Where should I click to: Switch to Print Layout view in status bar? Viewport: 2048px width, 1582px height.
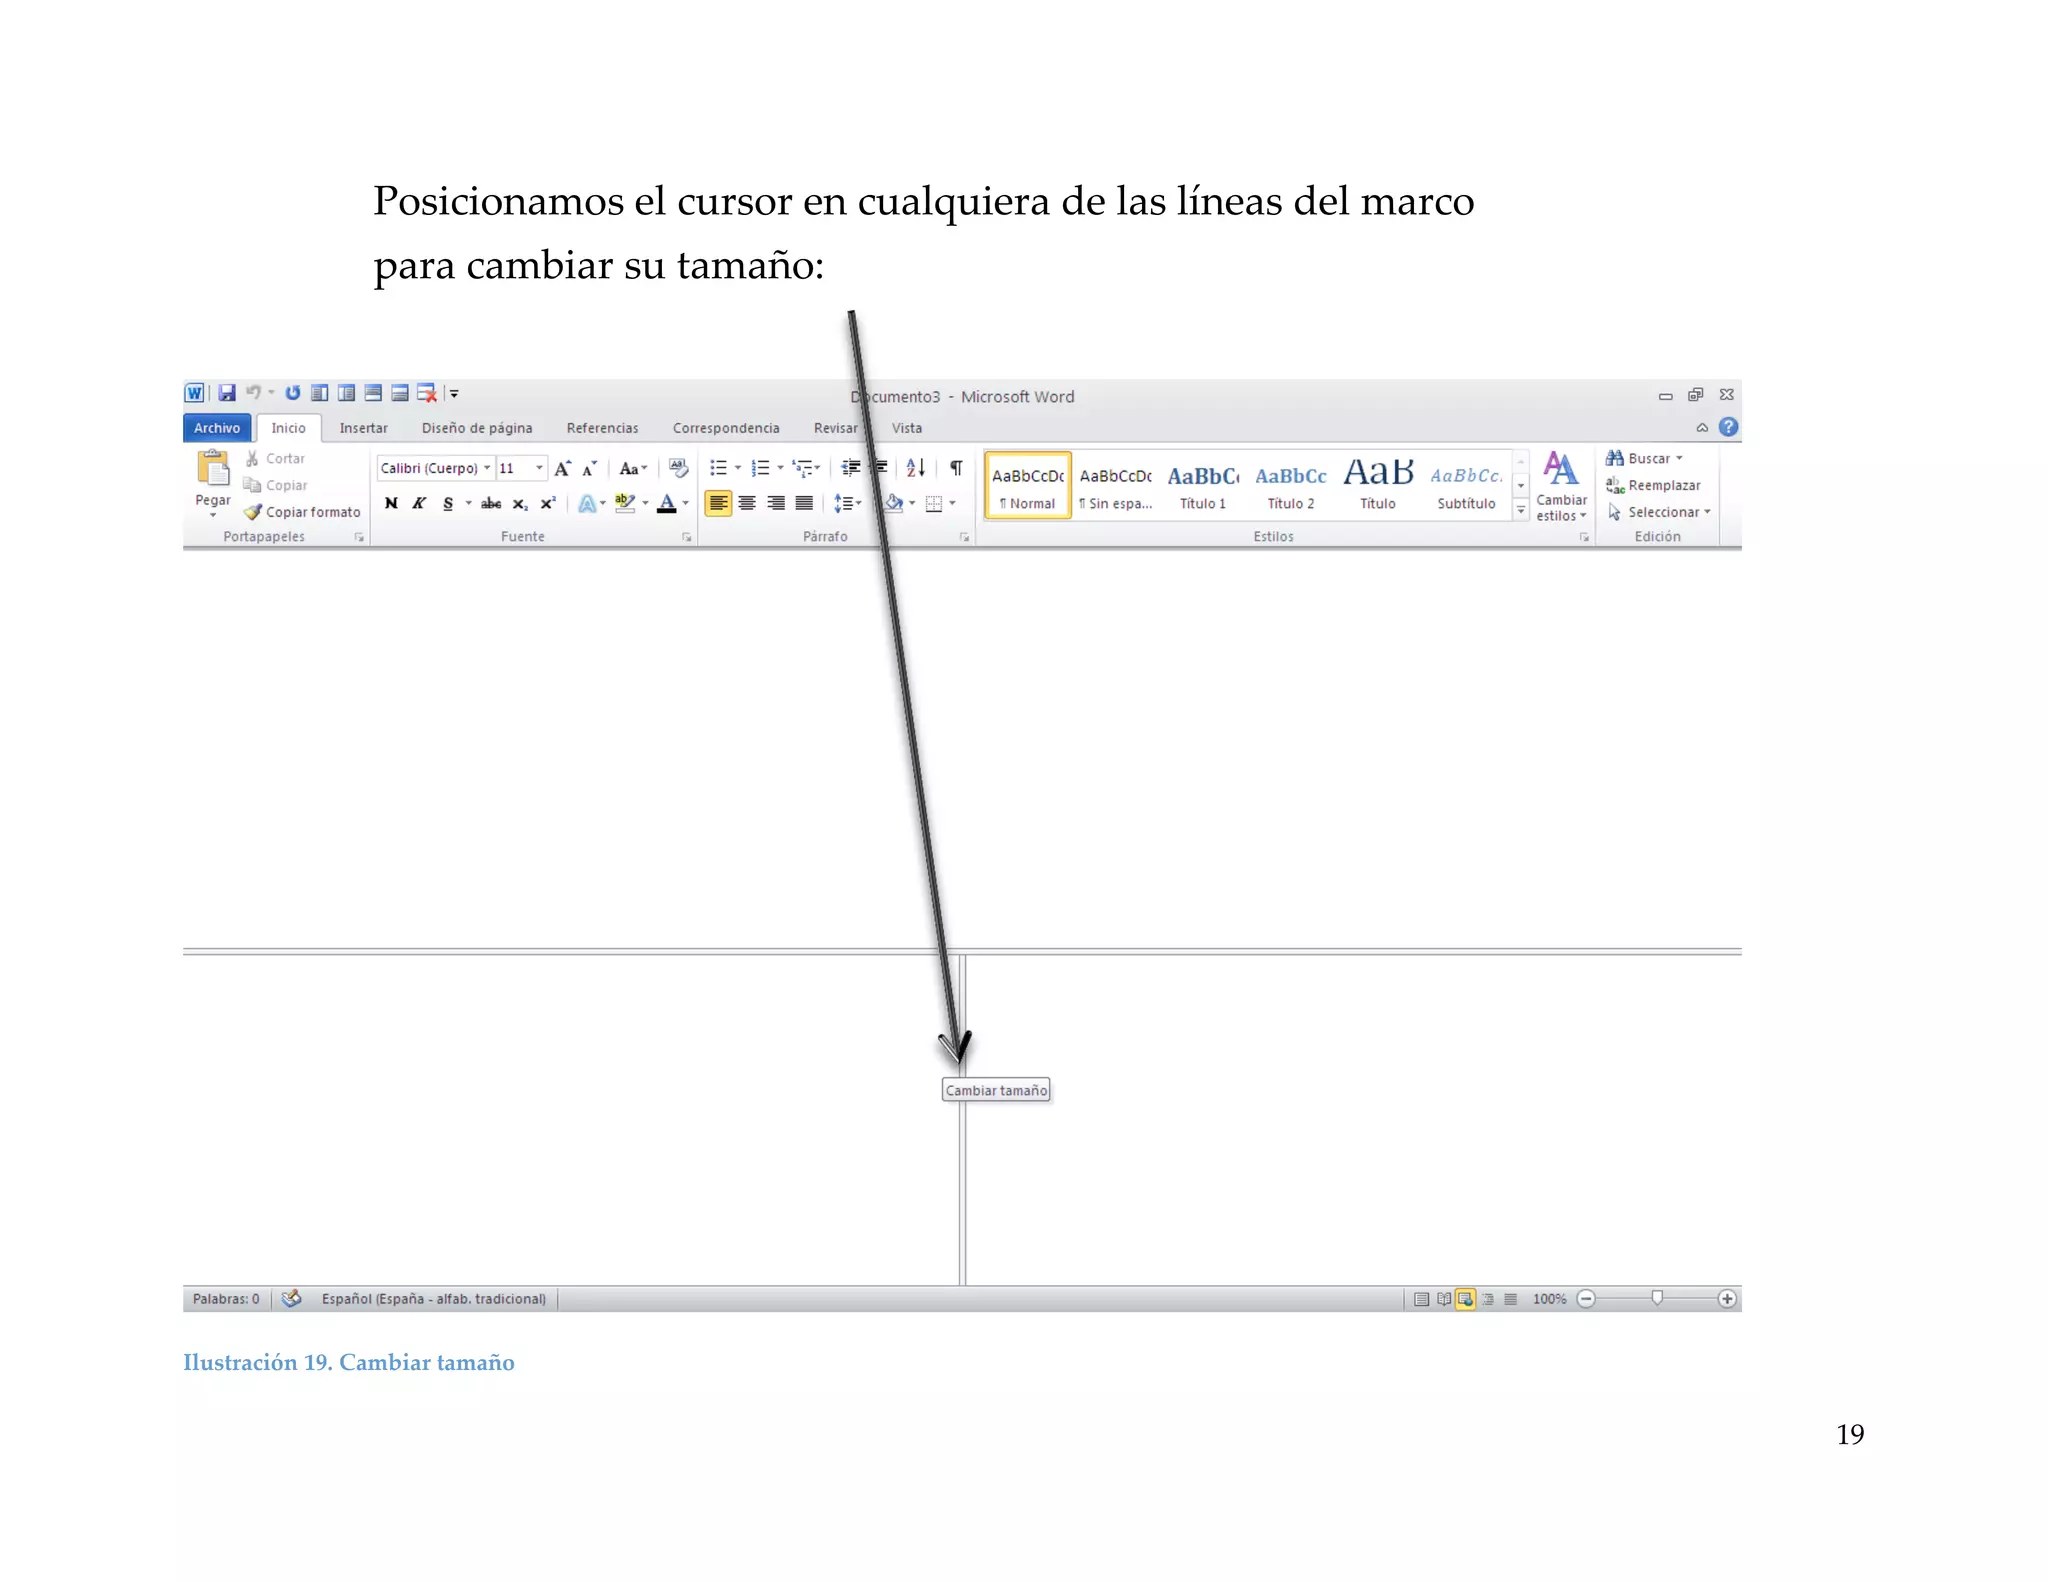click(x=1421, y=1299)
